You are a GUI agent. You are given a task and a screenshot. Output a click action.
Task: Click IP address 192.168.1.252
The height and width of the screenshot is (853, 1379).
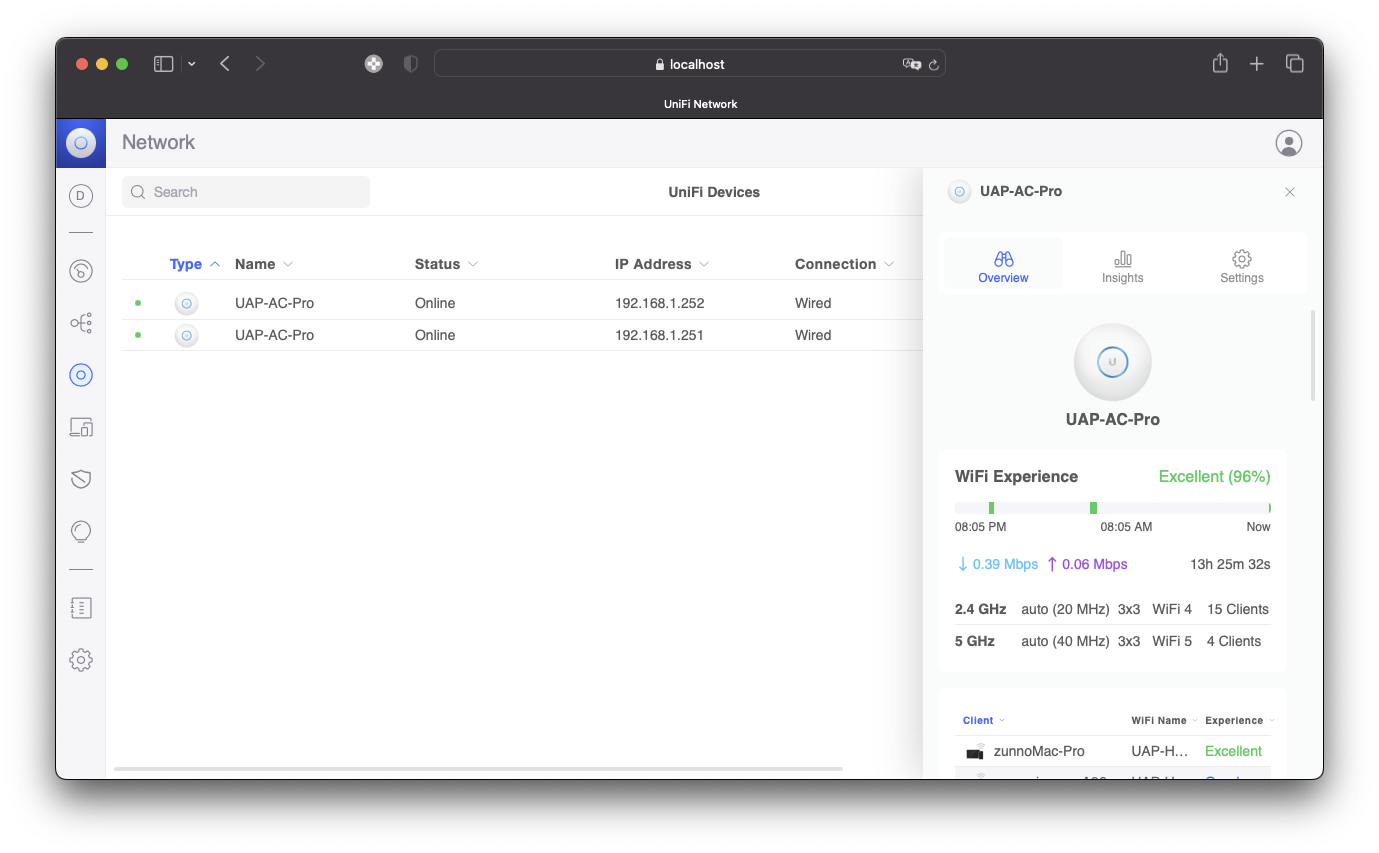click(x=659, y=303)
